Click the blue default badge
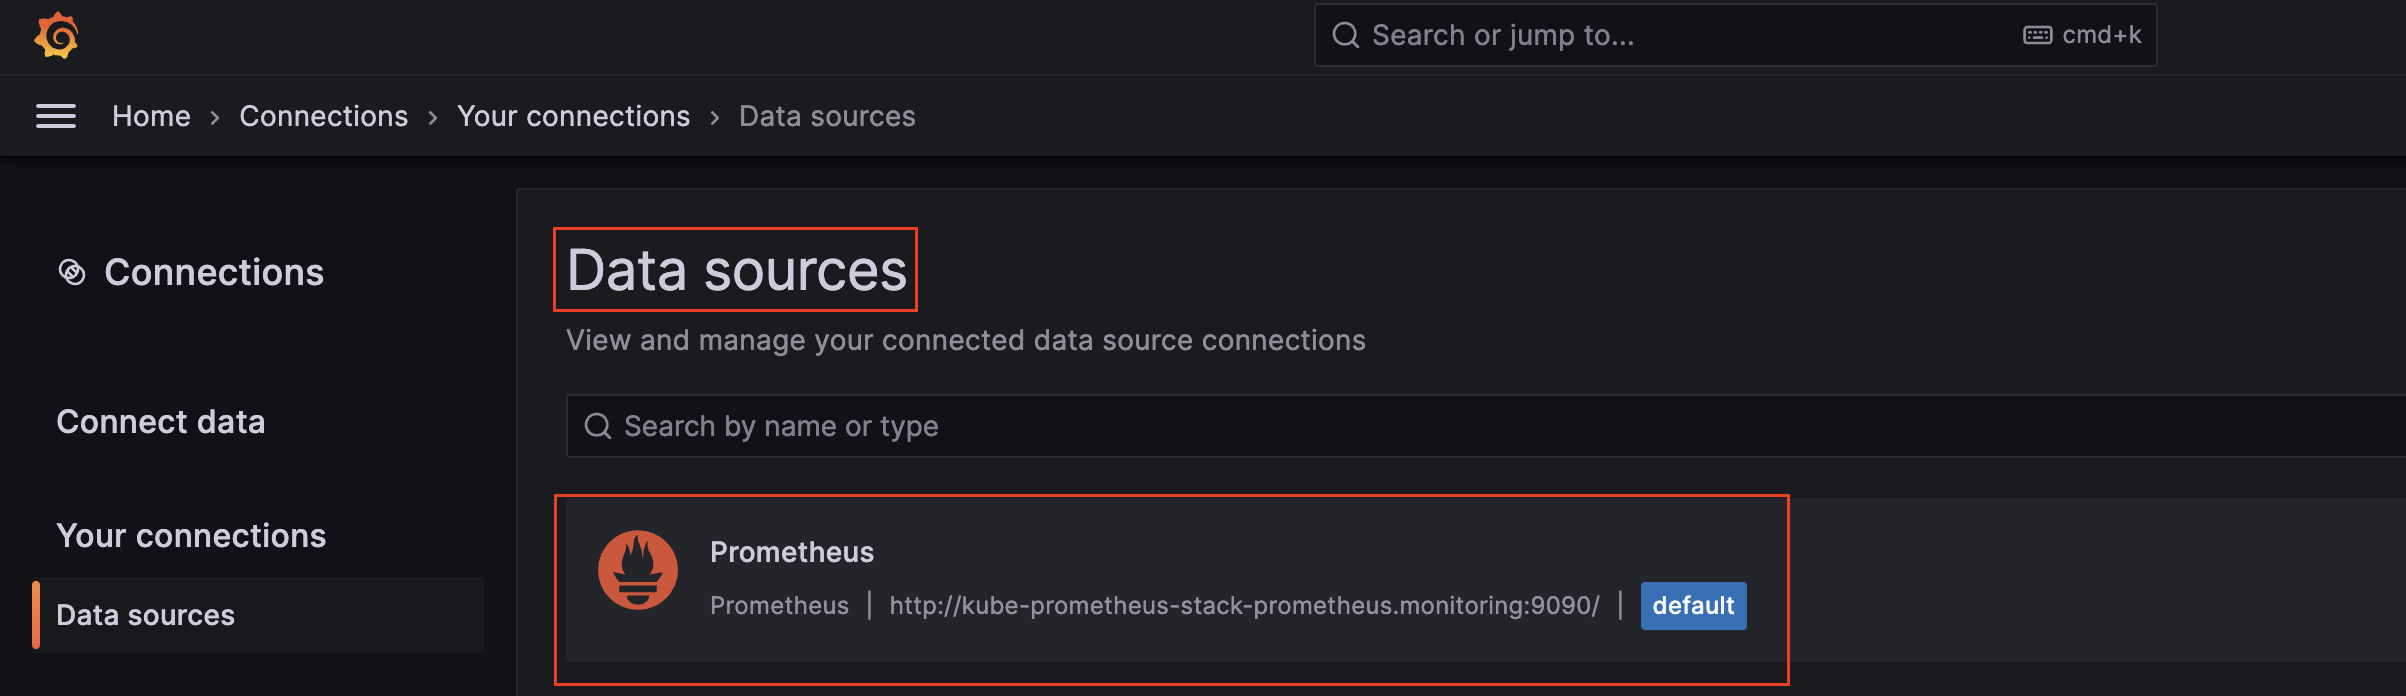The height and width of the screenshot is (696, 2406). click(x=1693, y=606)
